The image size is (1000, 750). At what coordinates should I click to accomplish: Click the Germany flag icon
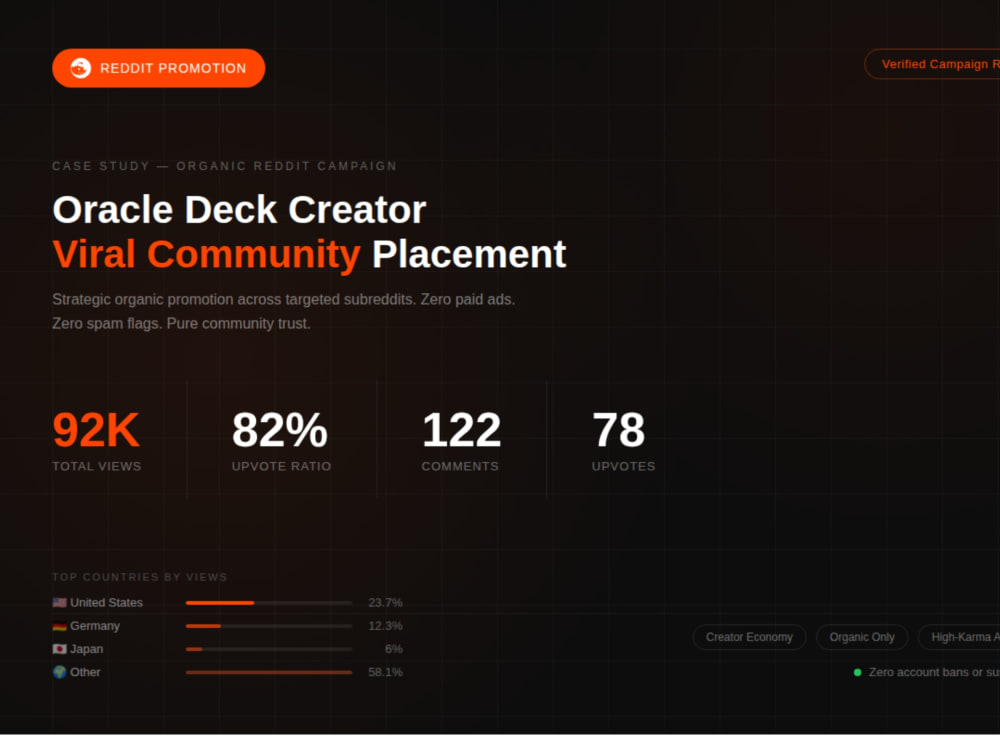pyautogui.click(x=59, y=626)
